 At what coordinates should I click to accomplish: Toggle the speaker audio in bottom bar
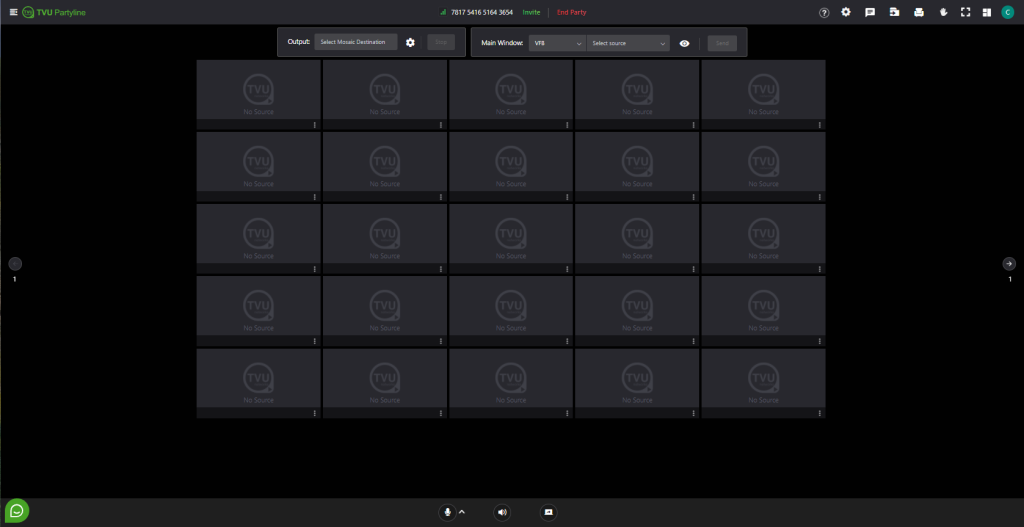tap(502, 512)
